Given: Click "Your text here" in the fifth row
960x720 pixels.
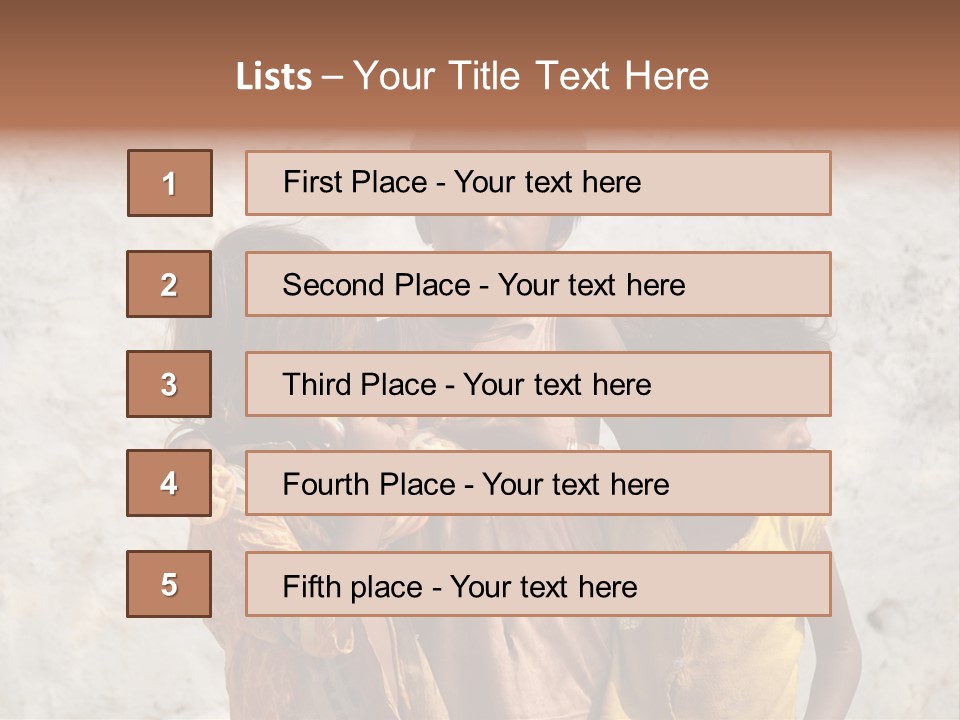Looking at the screenshot, I should click(x=543, y=586).
